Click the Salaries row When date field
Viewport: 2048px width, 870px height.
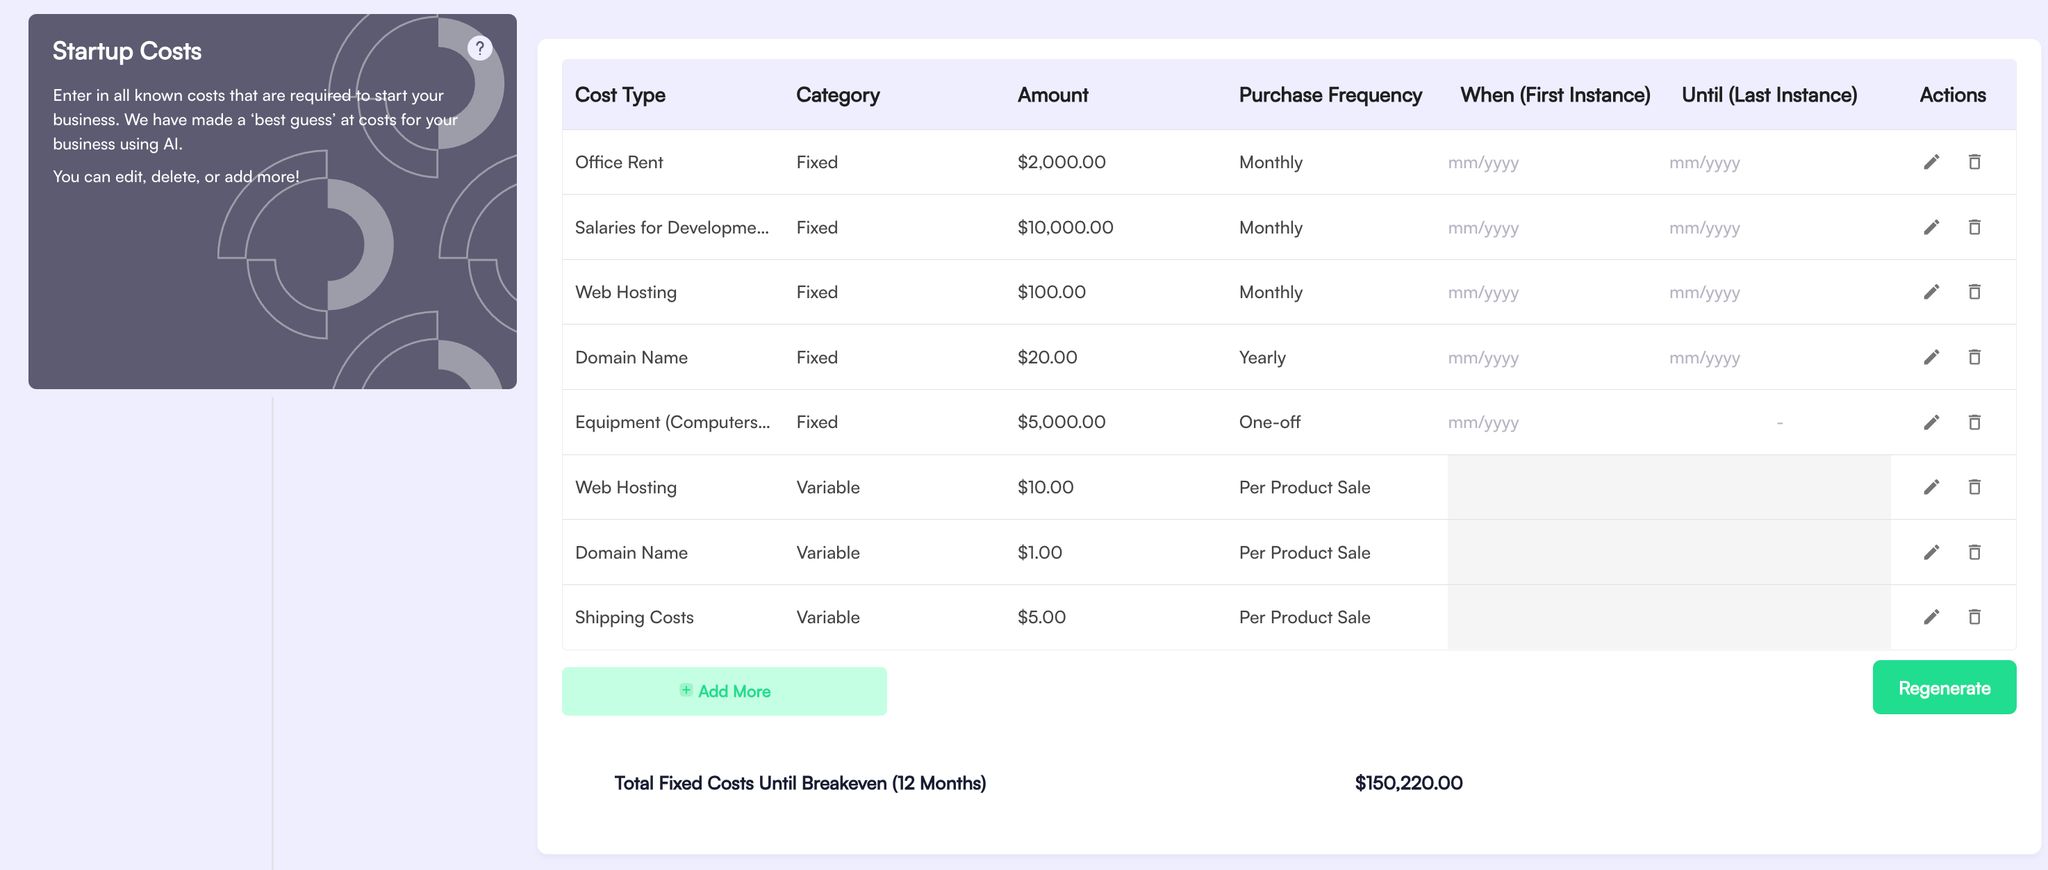click(1483, 228)
